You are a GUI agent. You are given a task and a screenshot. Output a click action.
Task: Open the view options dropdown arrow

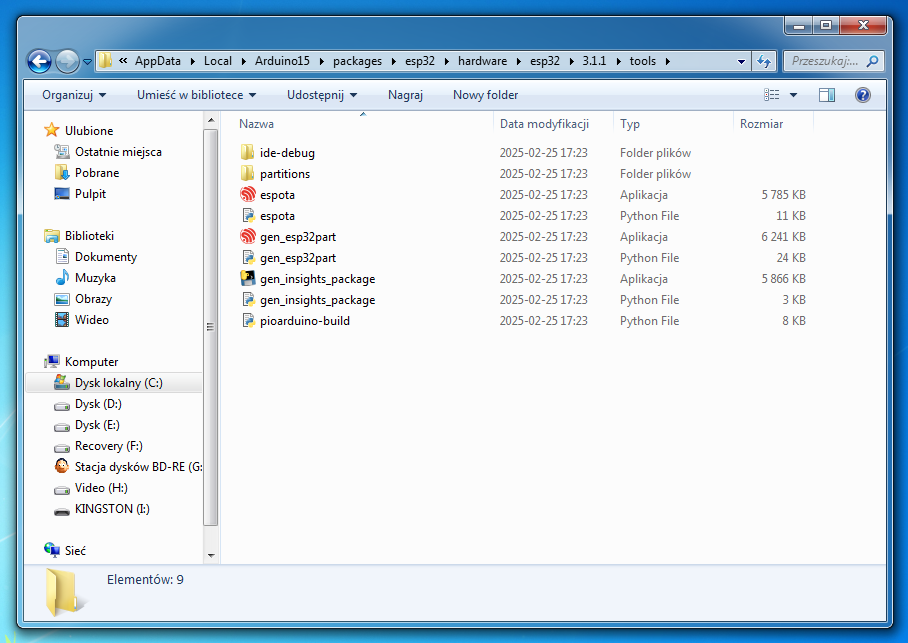click(793, 95)
